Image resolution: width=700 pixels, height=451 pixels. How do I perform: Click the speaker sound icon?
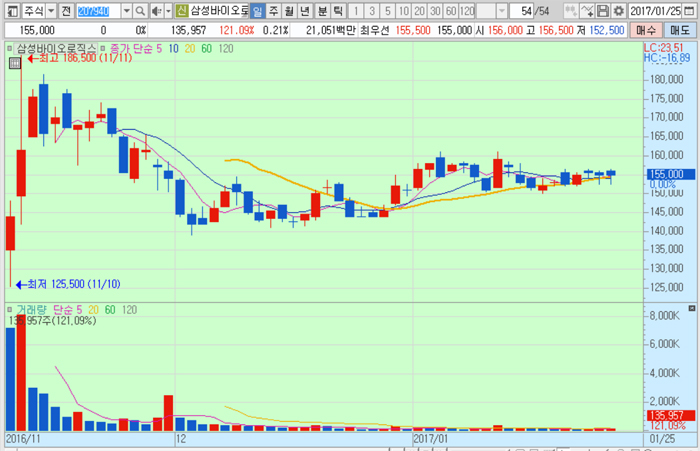tap(156, 11)
